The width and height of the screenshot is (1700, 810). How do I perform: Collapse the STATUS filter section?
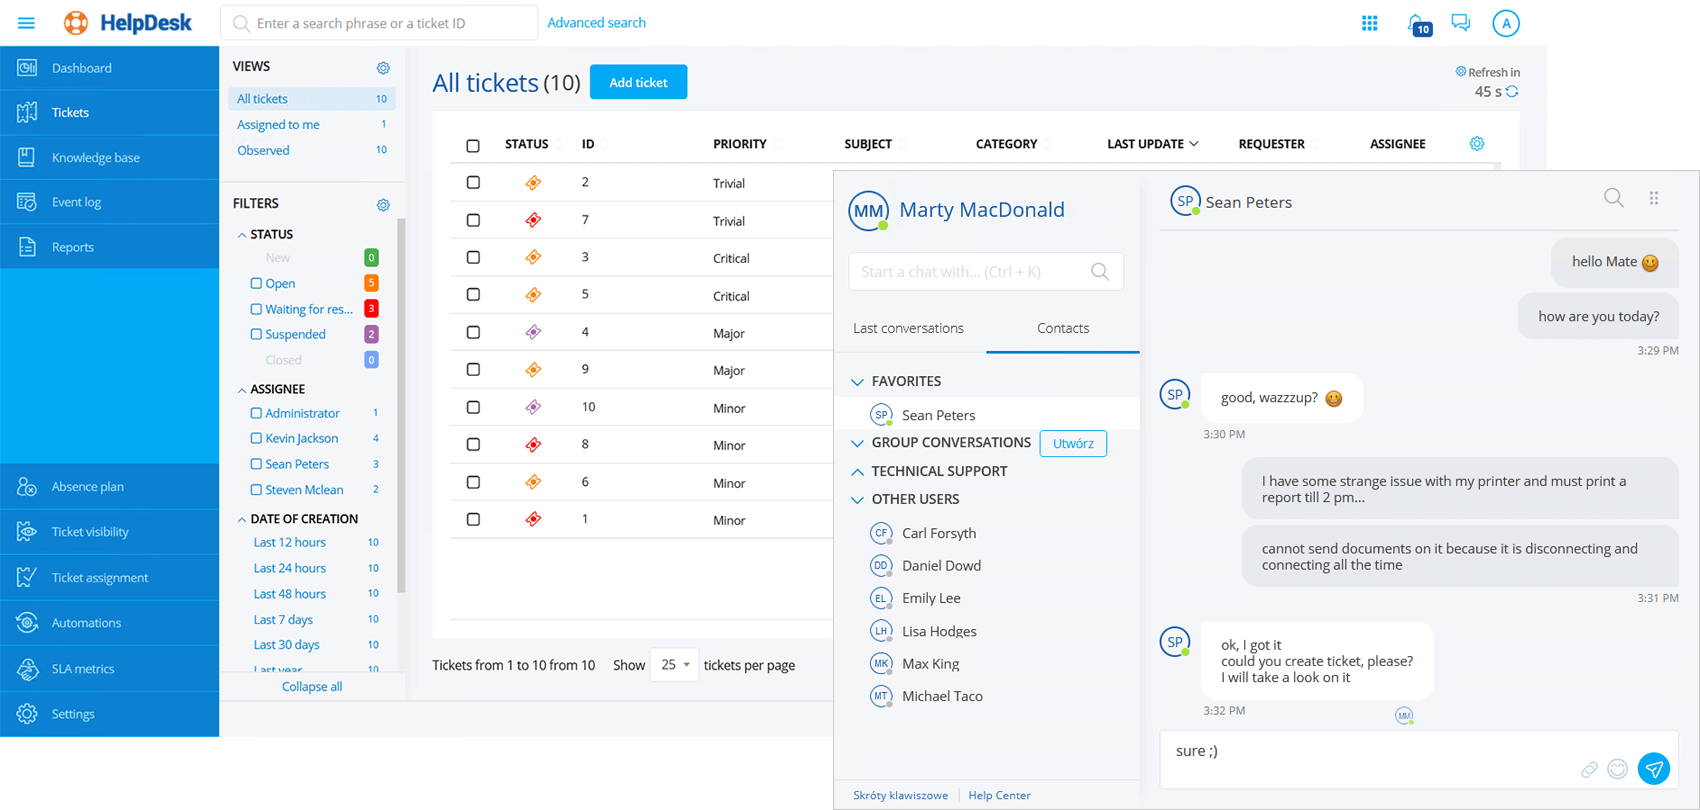click(x=242, y=235)
